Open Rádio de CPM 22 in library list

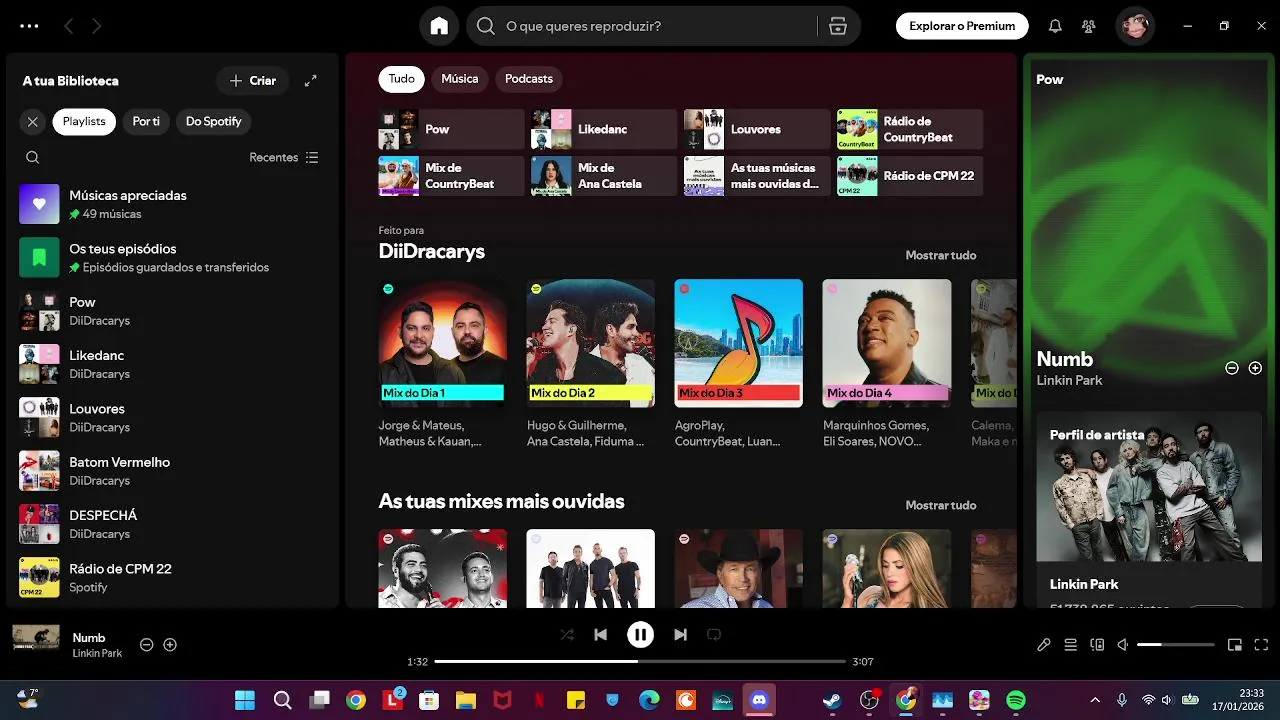point(170,577)
